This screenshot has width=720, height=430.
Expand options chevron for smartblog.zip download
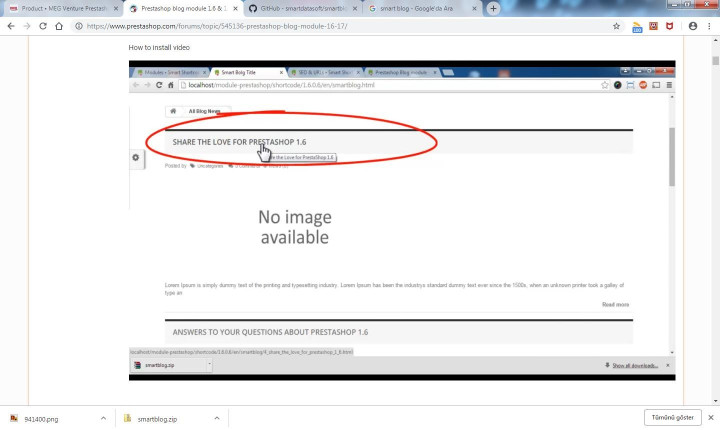217,418
